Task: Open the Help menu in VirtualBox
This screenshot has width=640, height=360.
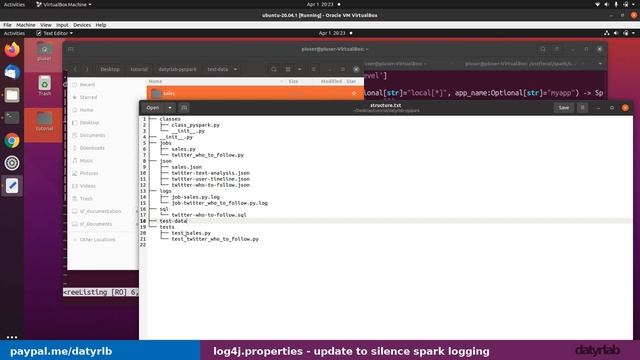Action: [101, 25]
